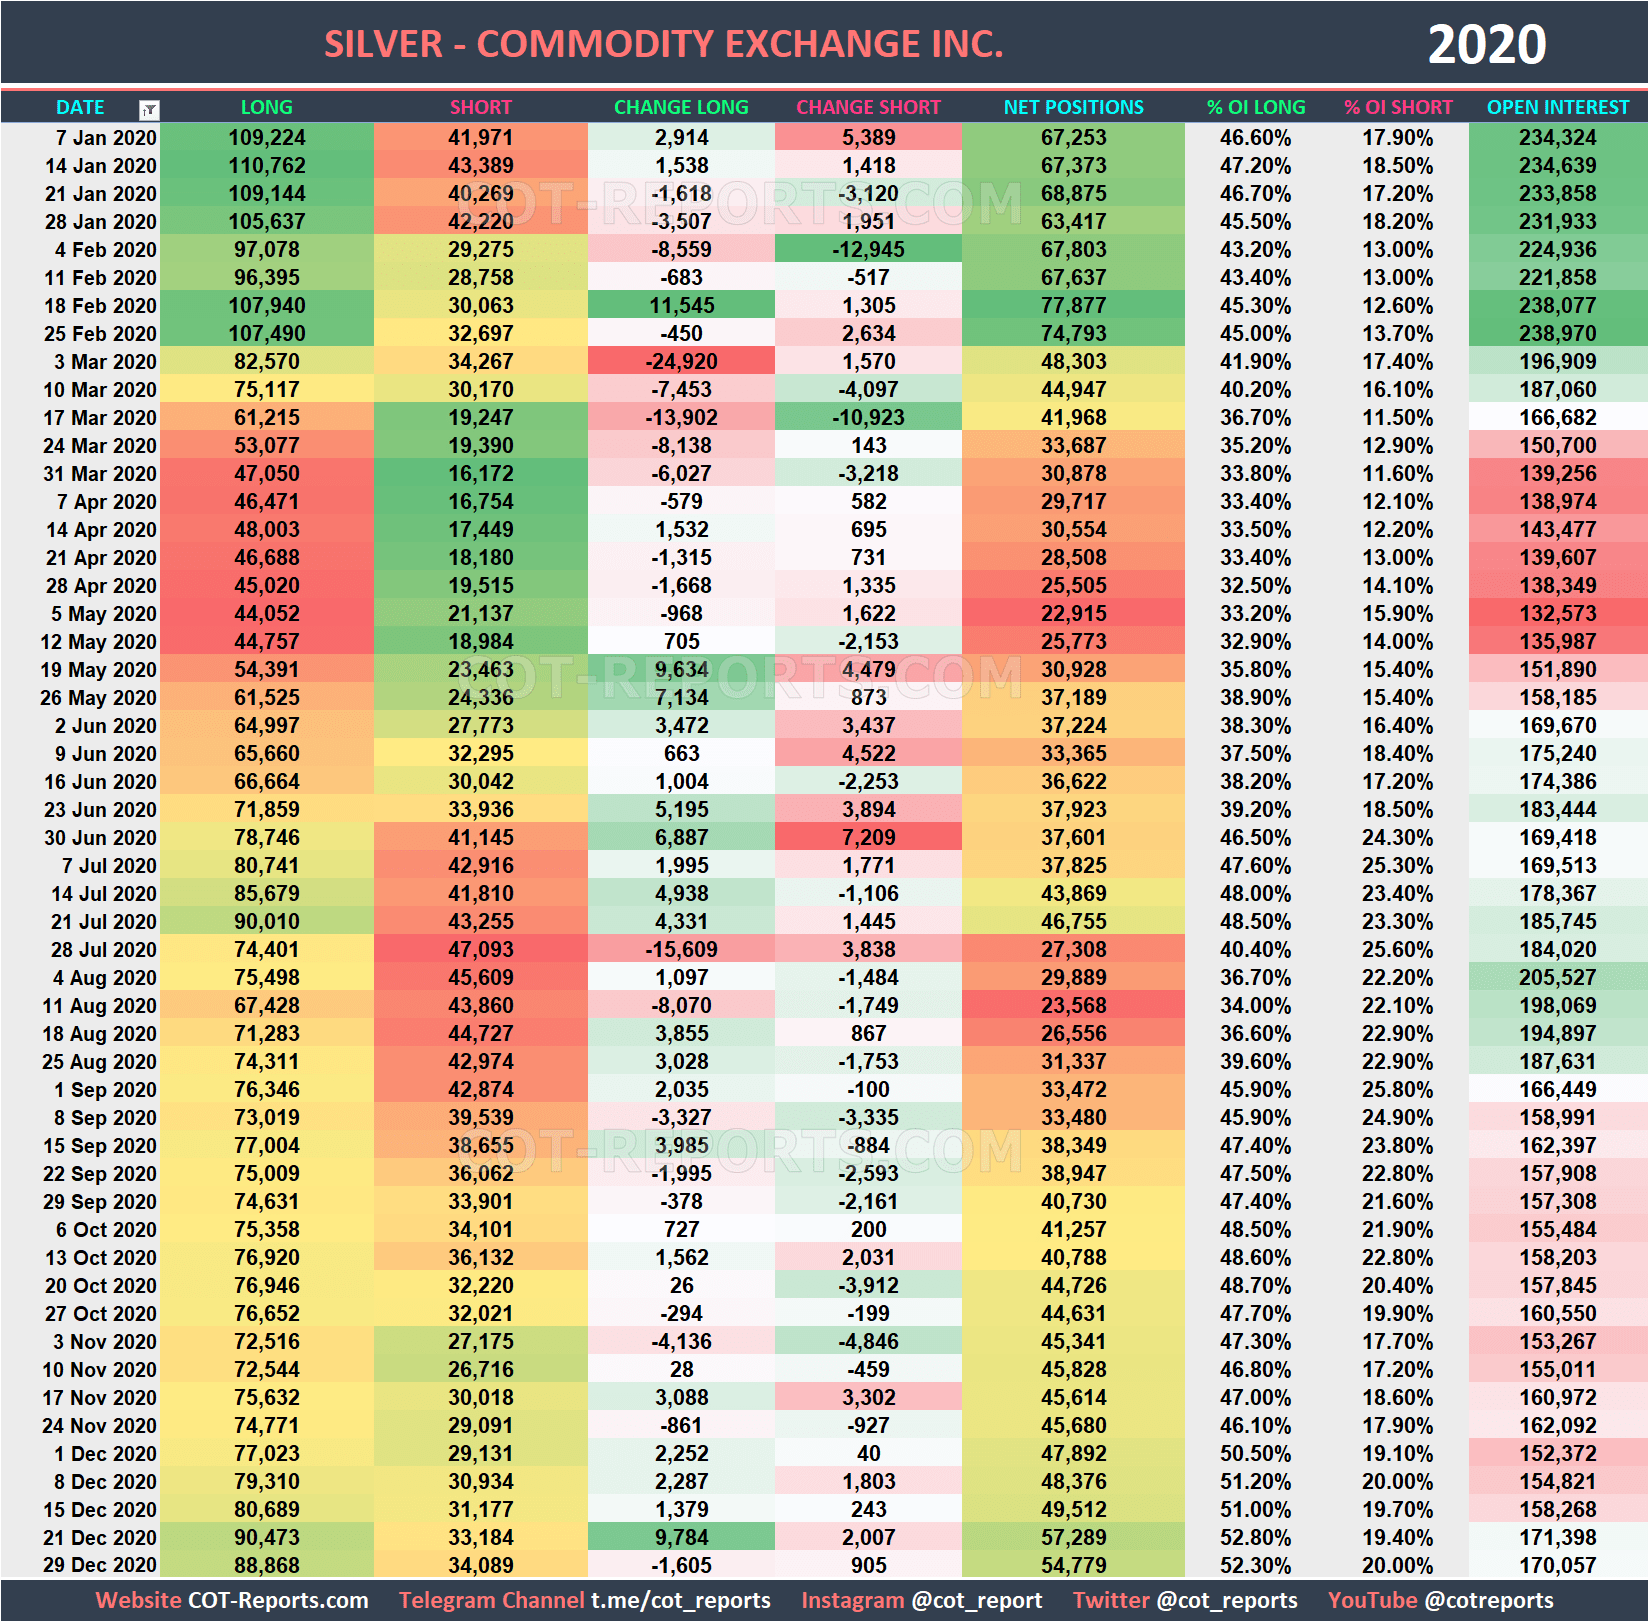1648x1622 pixels.
Task: Select the % OI SHORT column header
Action: (x=1398, y=108)
